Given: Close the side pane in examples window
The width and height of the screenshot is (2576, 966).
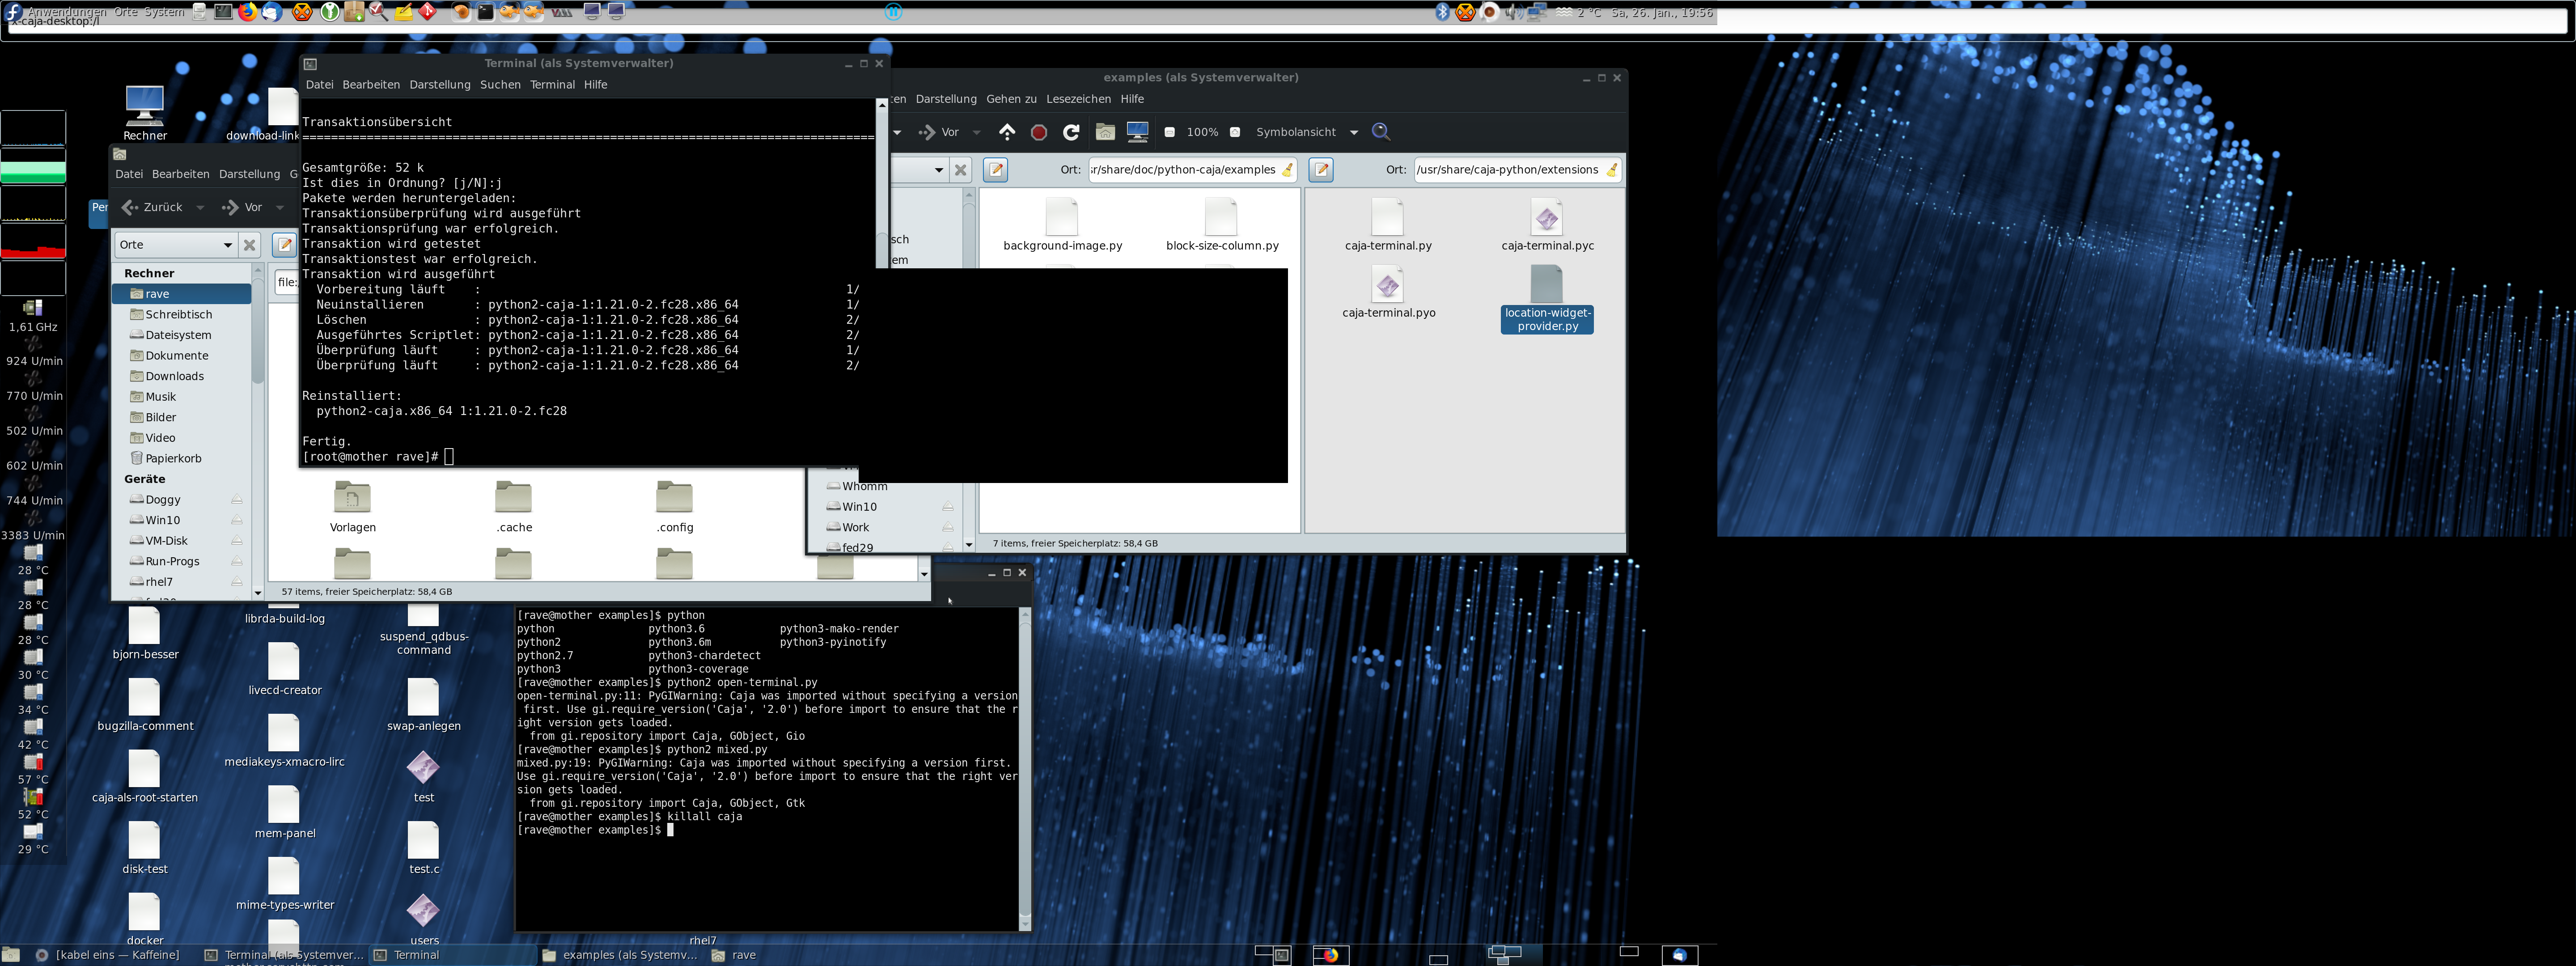Looking at the screenshot, I should coord(960,170).
